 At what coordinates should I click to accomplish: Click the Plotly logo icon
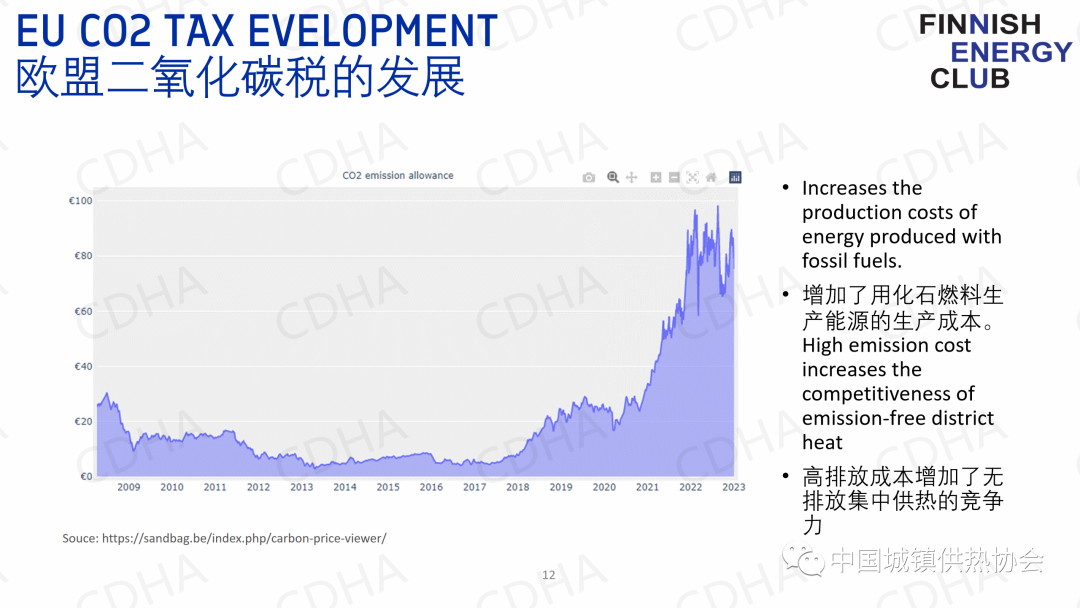pos(735,177)
